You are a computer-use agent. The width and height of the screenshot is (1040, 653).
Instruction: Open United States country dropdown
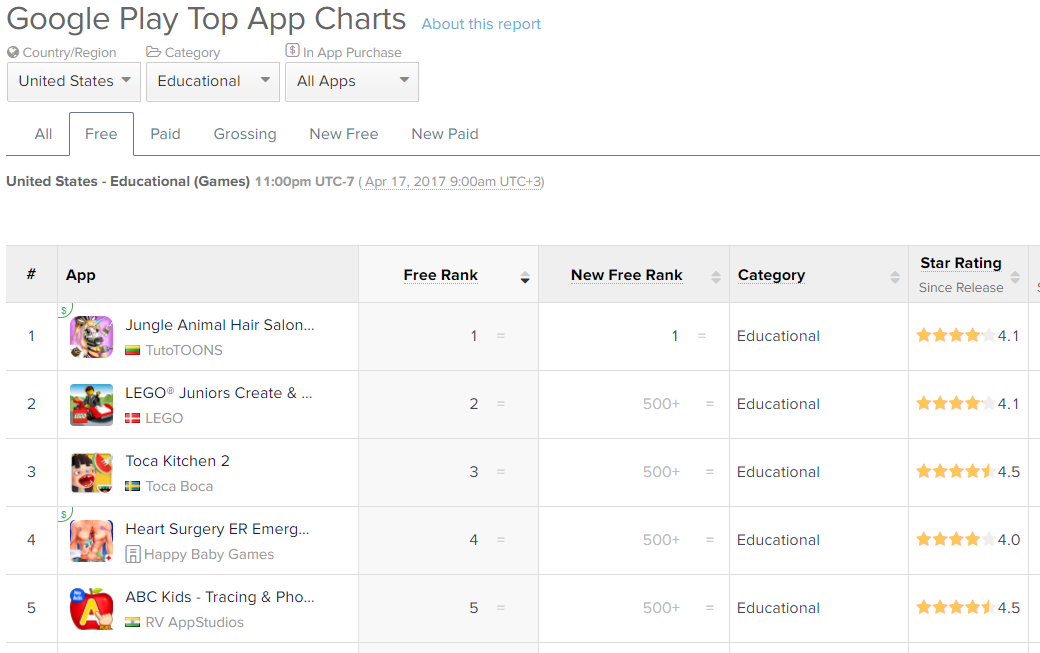74,82
